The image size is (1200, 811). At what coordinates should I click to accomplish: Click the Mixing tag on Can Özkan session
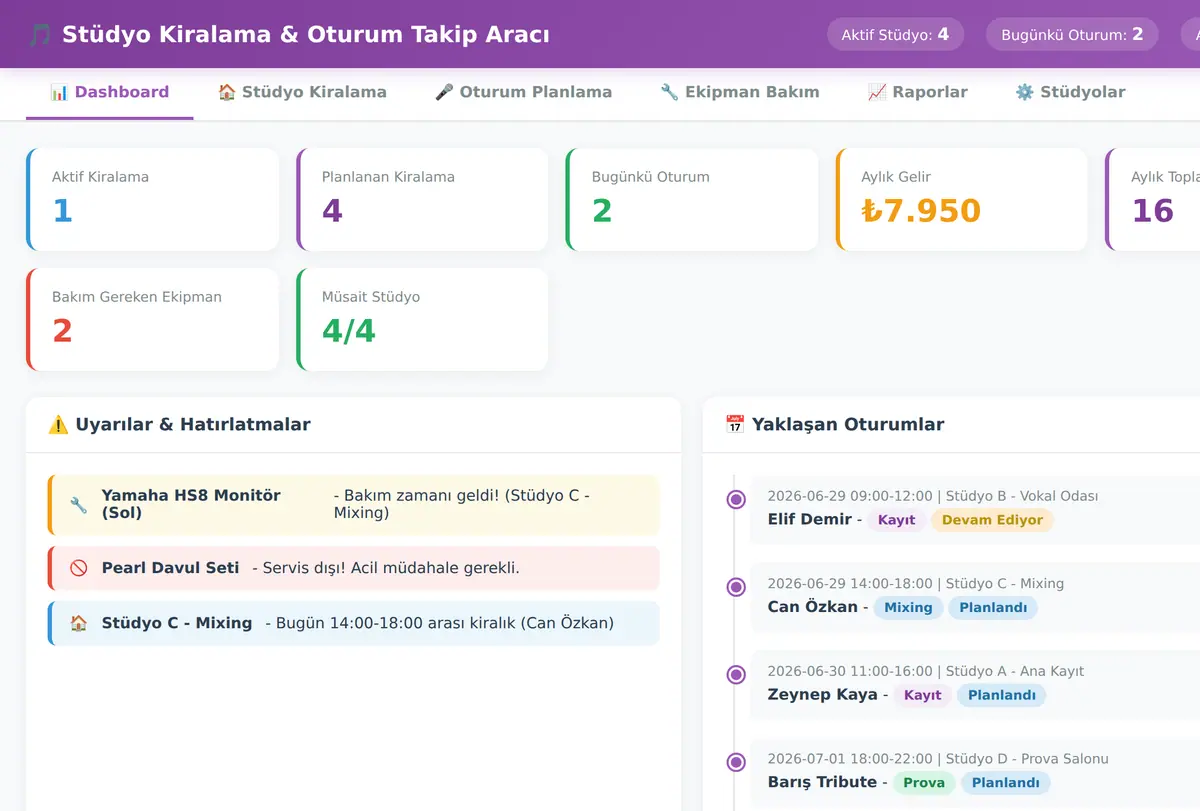pyautogui.click(x=908, y=607)
